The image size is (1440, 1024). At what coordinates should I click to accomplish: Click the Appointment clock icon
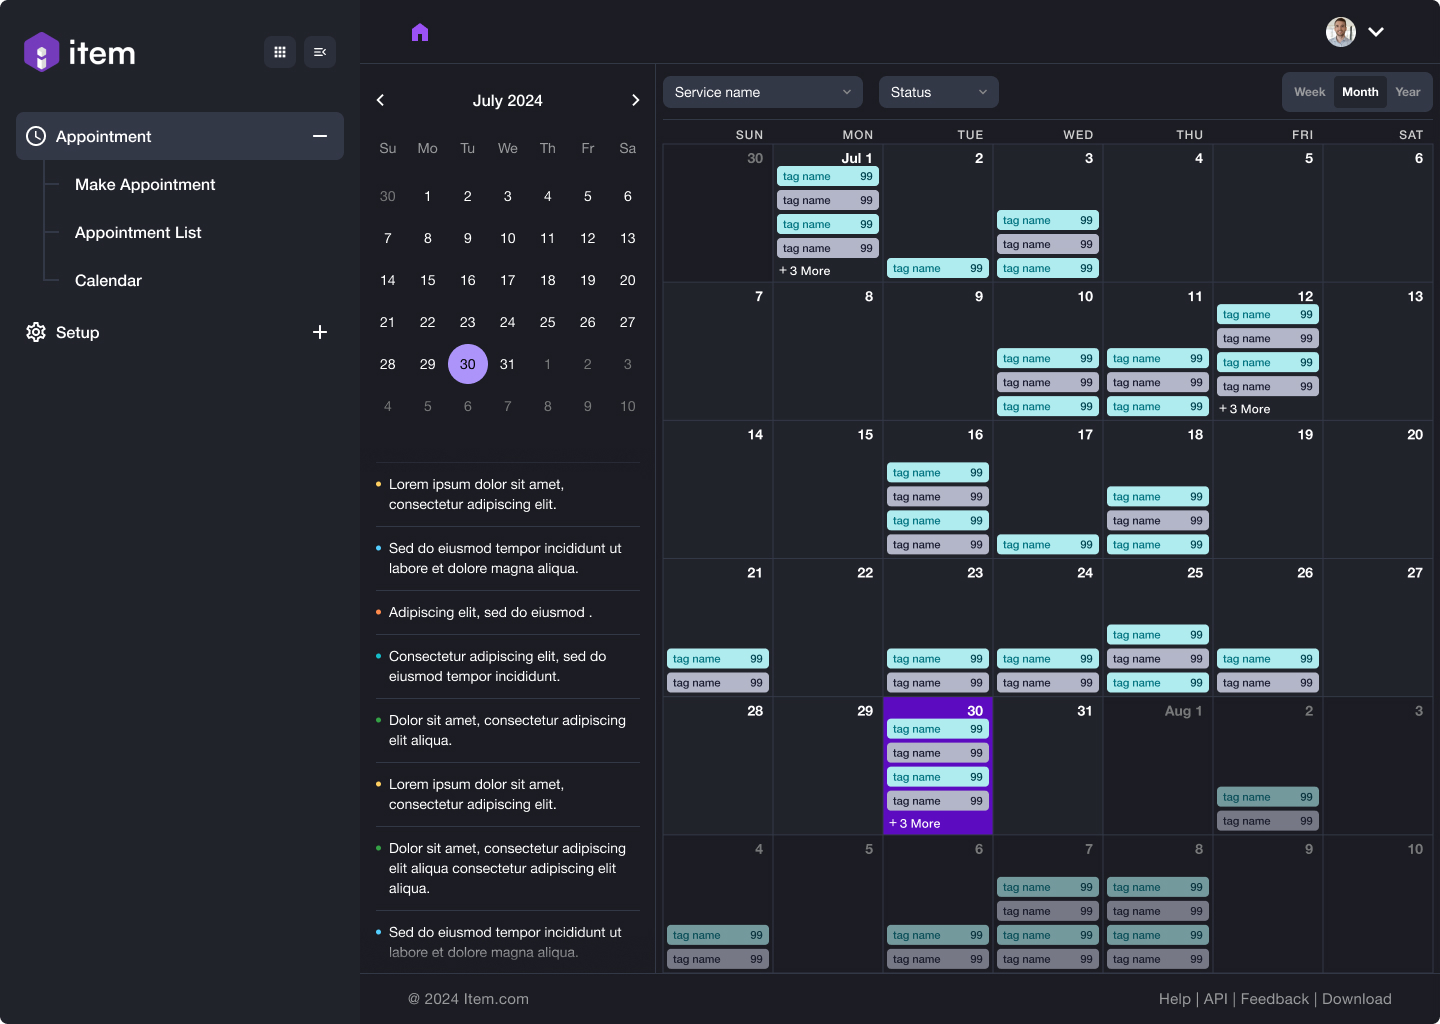(x=36, y=136)
